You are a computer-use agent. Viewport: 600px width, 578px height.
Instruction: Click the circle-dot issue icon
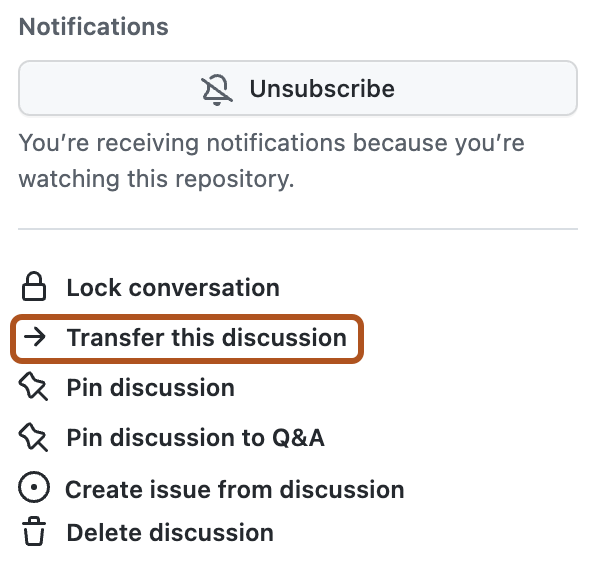(x=34, y=489)
